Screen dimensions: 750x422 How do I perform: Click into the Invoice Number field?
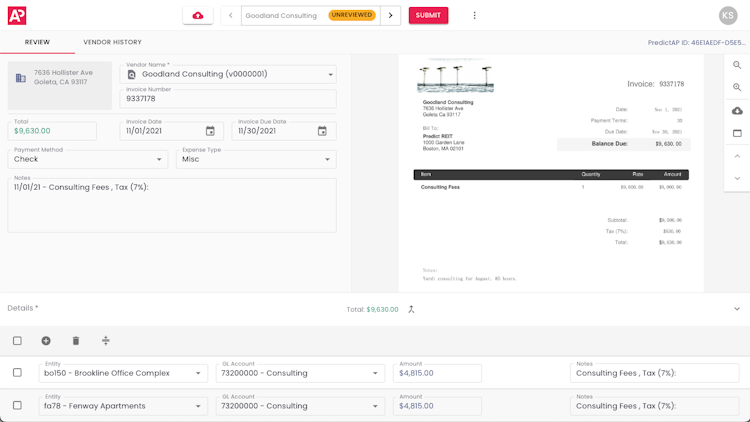(228, 99)
